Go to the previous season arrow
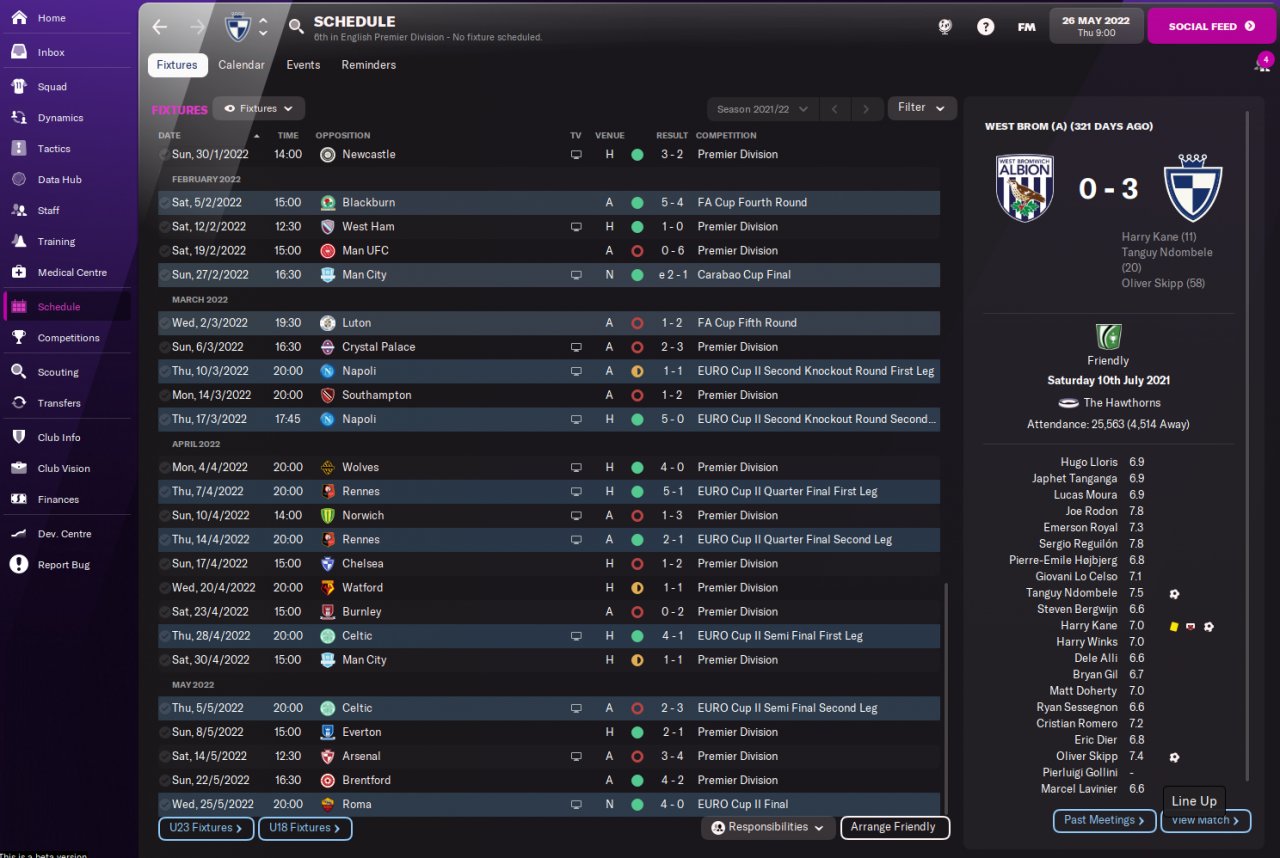This screenshot has height=858, width=1280. click(x=835, y=109)
